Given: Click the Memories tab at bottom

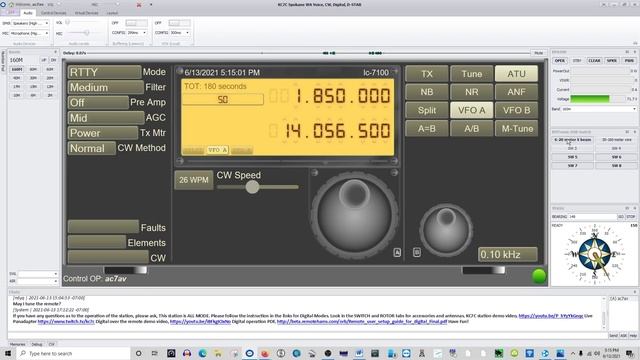Looking at the screenshot, I should tap(18, 344).
